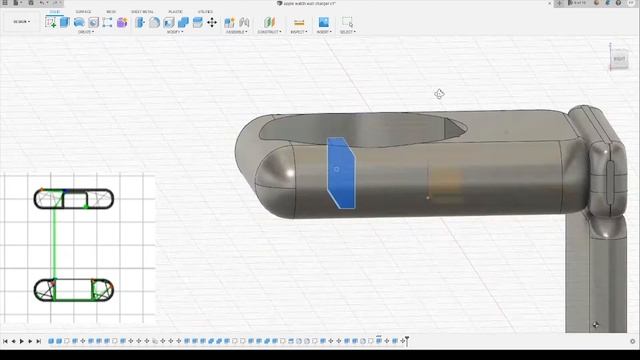Step back one timeline feature

[13, 341]
